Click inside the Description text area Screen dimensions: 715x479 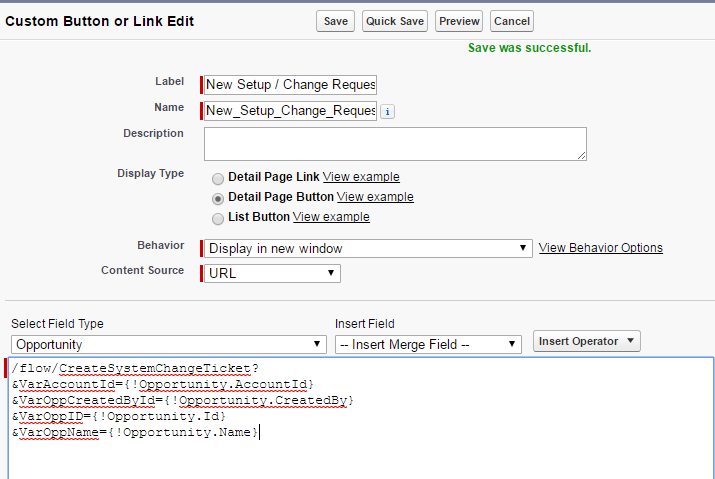pyautogui.click(x=395, y=144)
